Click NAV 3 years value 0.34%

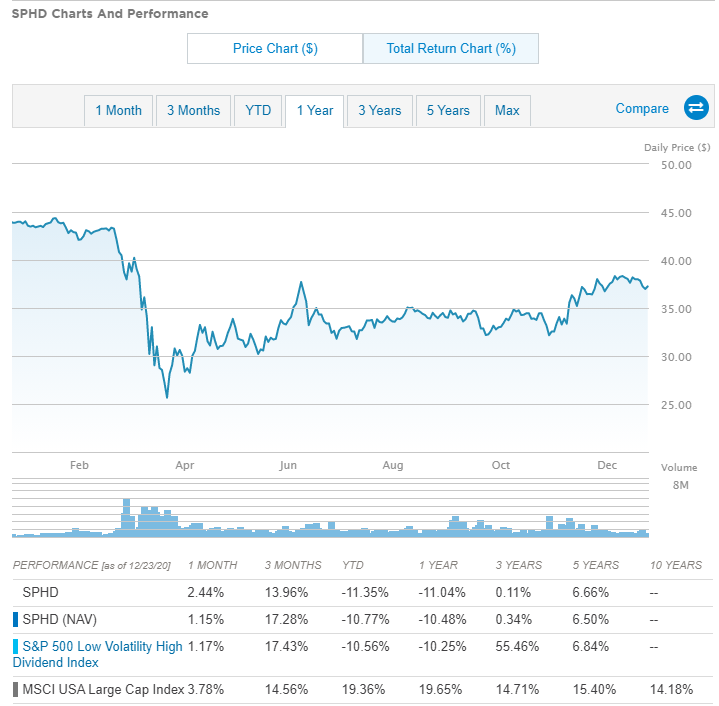coord(514,619)
